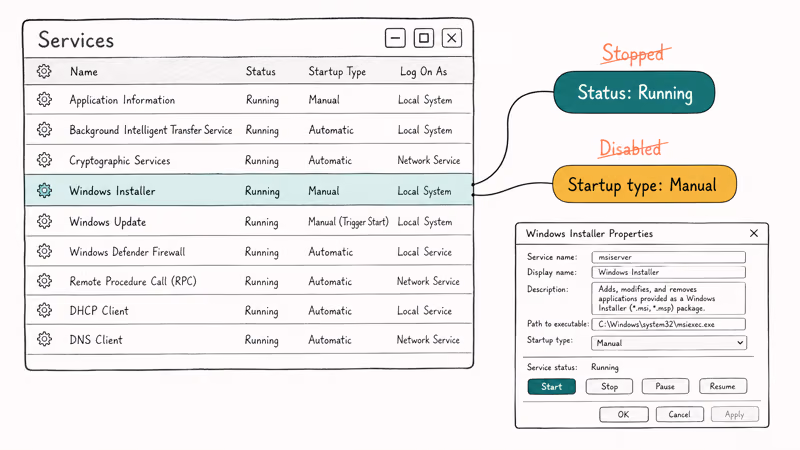
Task: Click OK in Windows Installer Properties
Action: click(623, 414)
